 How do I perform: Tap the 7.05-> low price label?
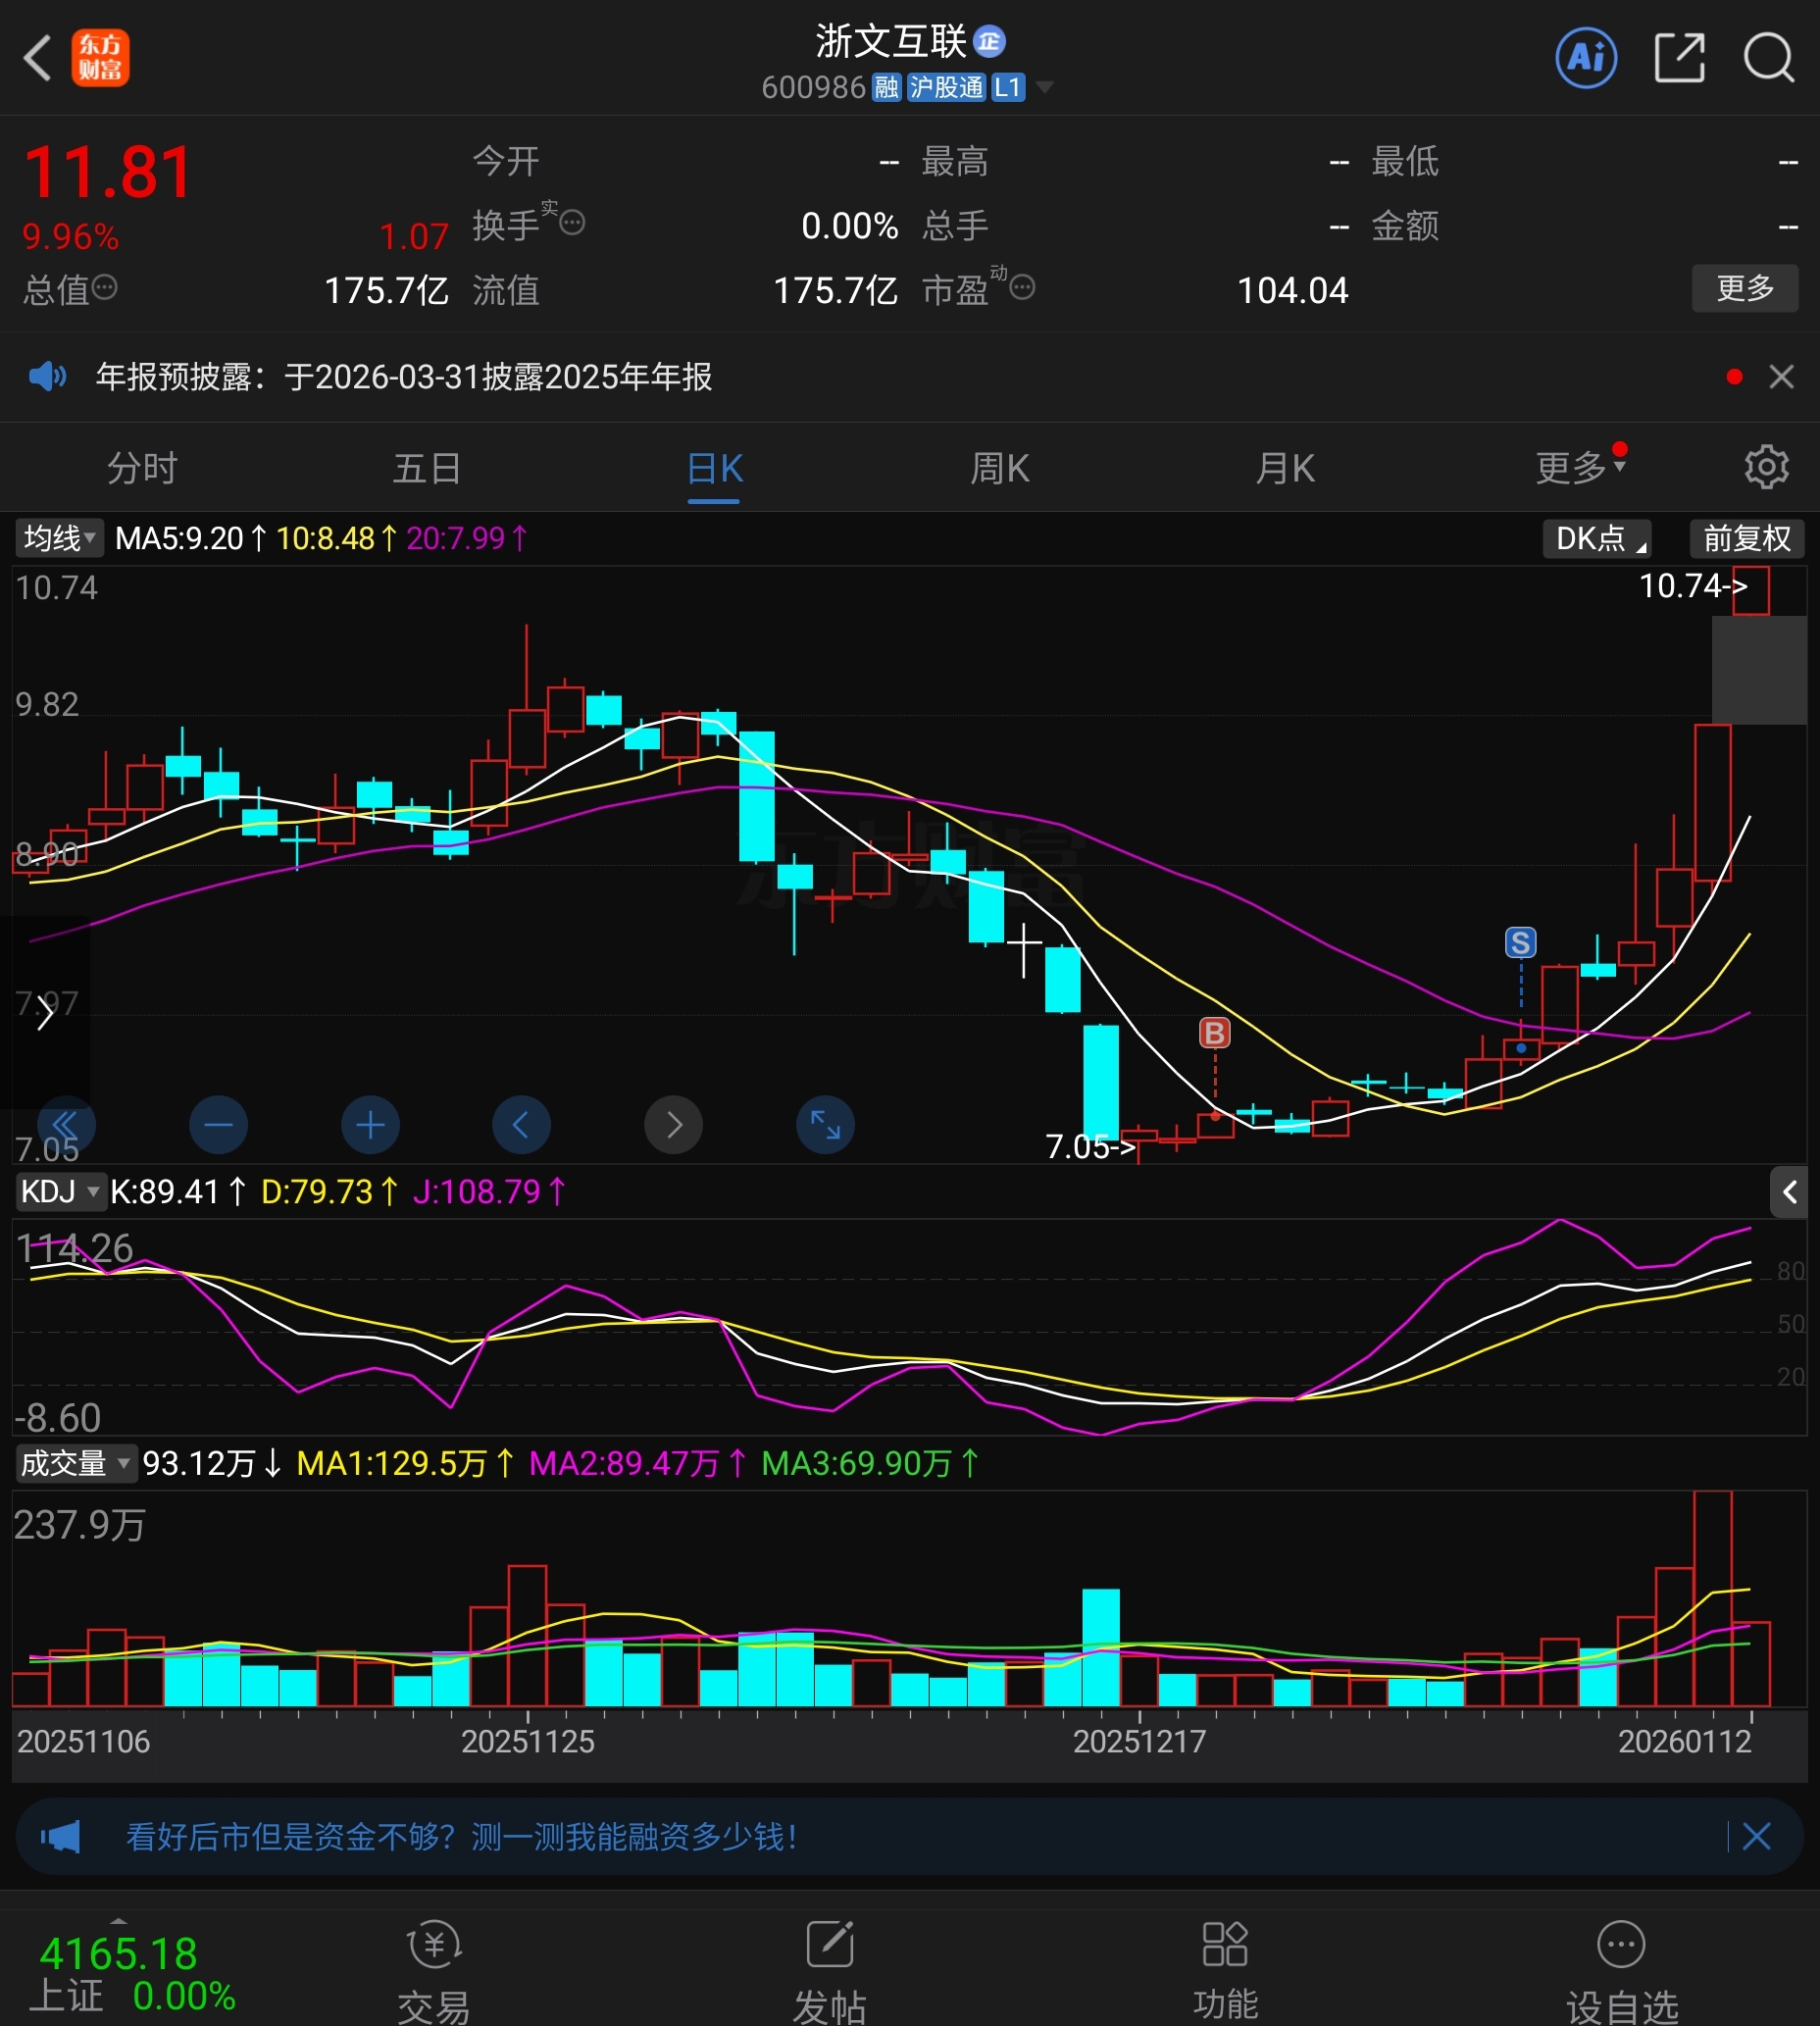(x=1091, y=1146)
